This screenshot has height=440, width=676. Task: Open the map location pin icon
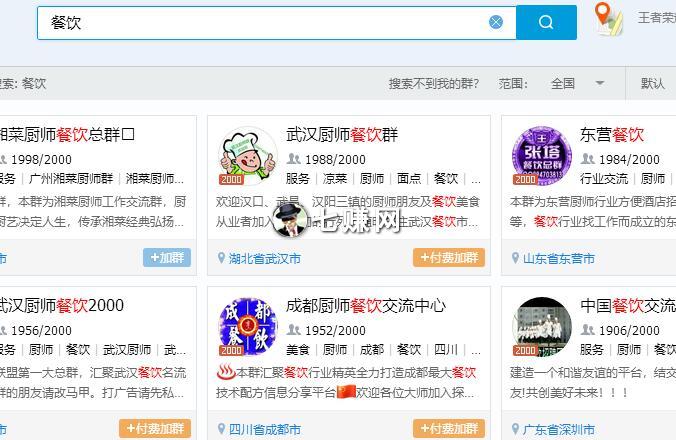coord(608,19)
